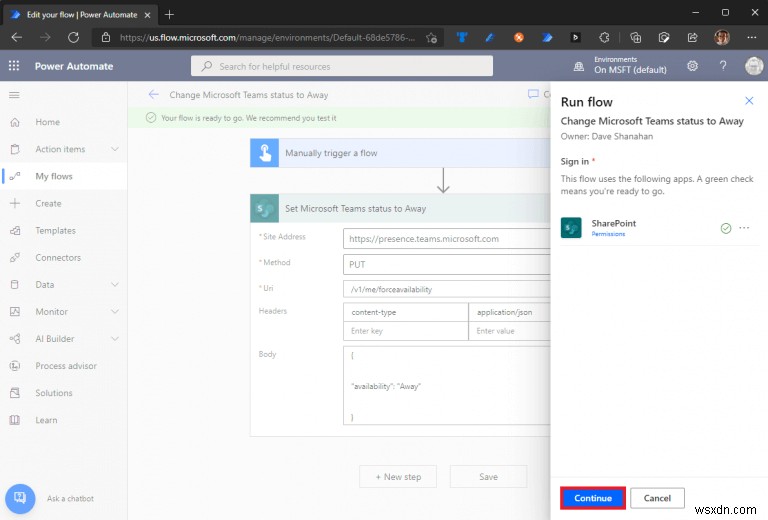Image resolution: width=768 pixels, height=520 pixels.
Task: Click the back arrow beside flow title
Action: click(153, 95)
